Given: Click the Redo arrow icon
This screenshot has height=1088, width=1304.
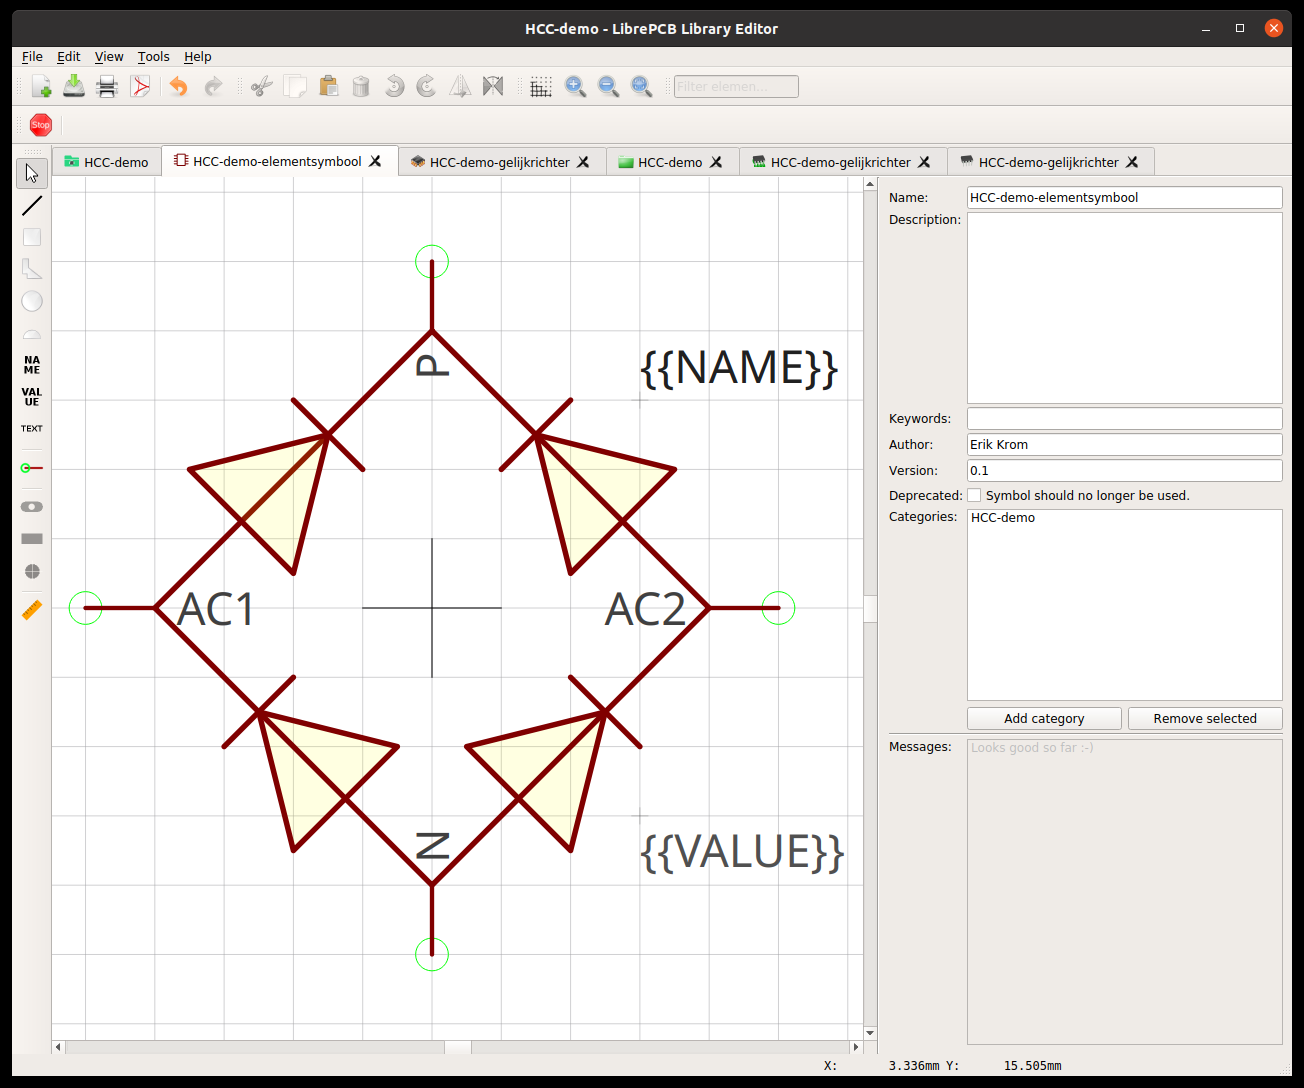Looking at the screenshot, I should click(213, 87).
